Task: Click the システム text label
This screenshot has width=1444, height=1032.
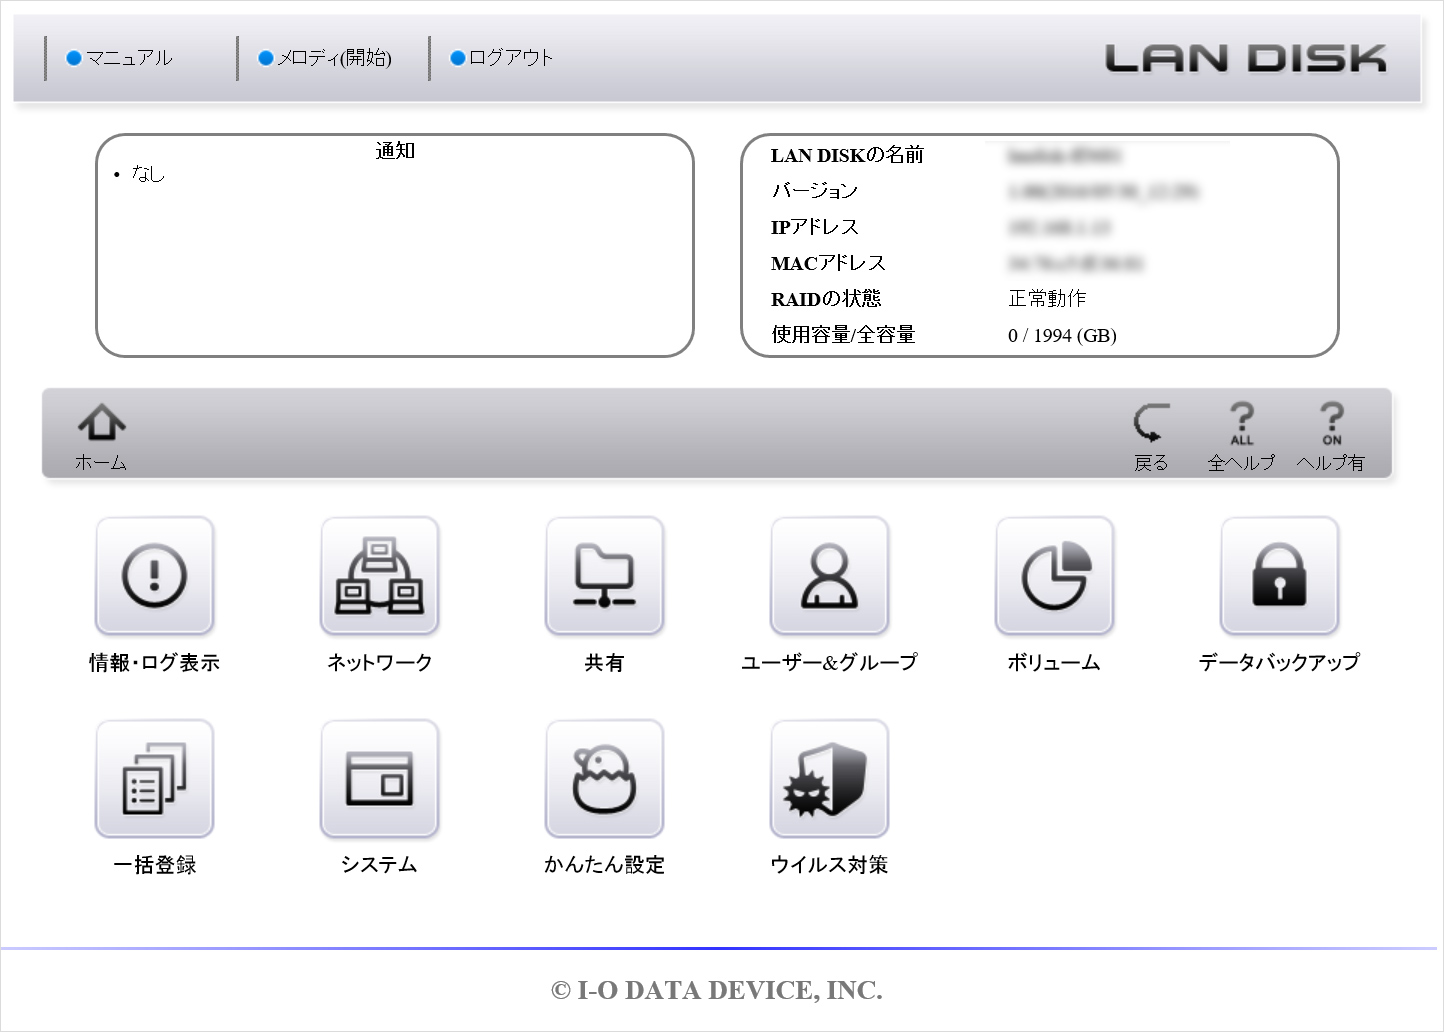Action: pos(379,865)
